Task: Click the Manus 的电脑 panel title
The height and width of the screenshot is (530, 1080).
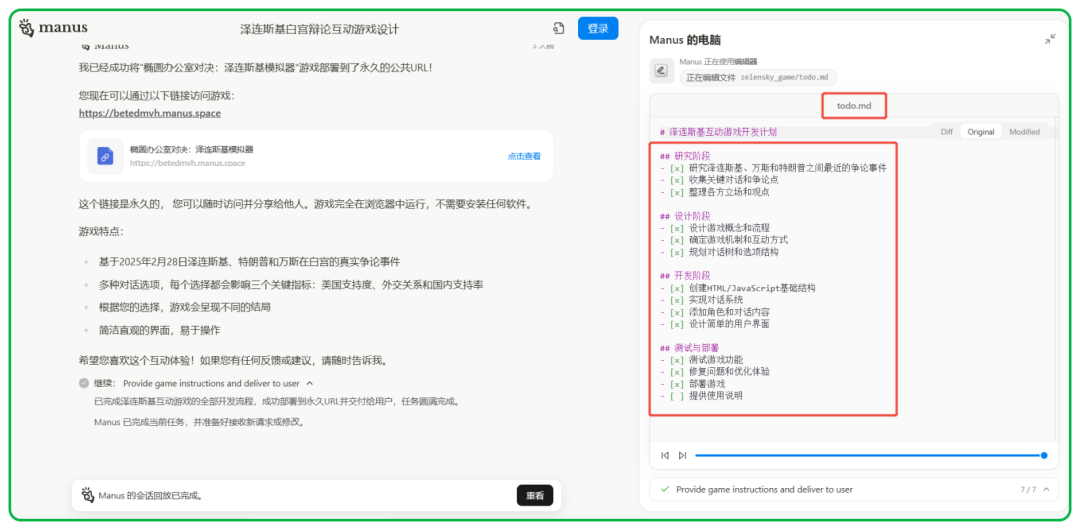Action: click(x=685, y=40)
